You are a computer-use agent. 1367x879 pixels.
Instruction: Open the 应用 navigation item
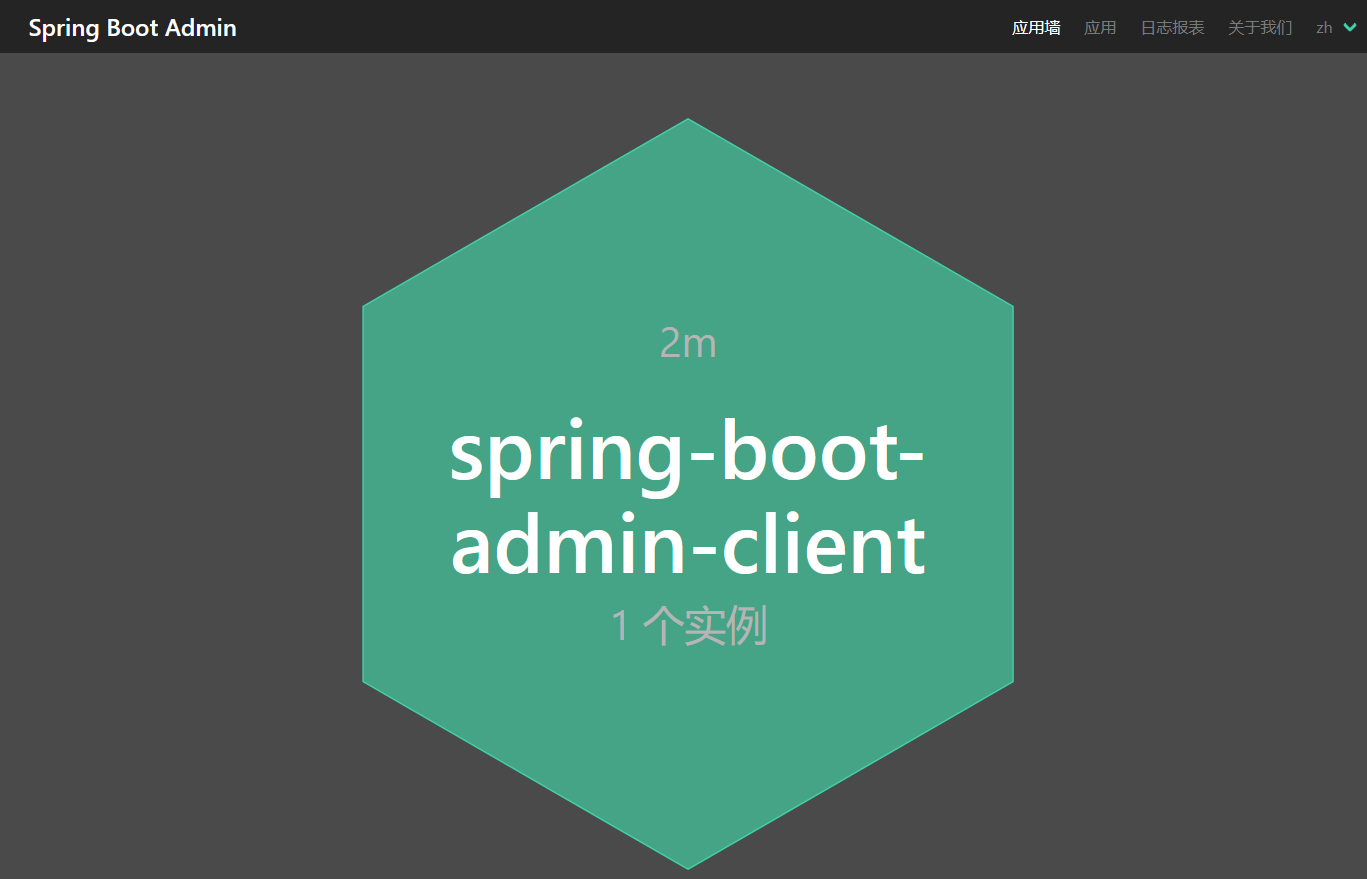coord(1100,28)
